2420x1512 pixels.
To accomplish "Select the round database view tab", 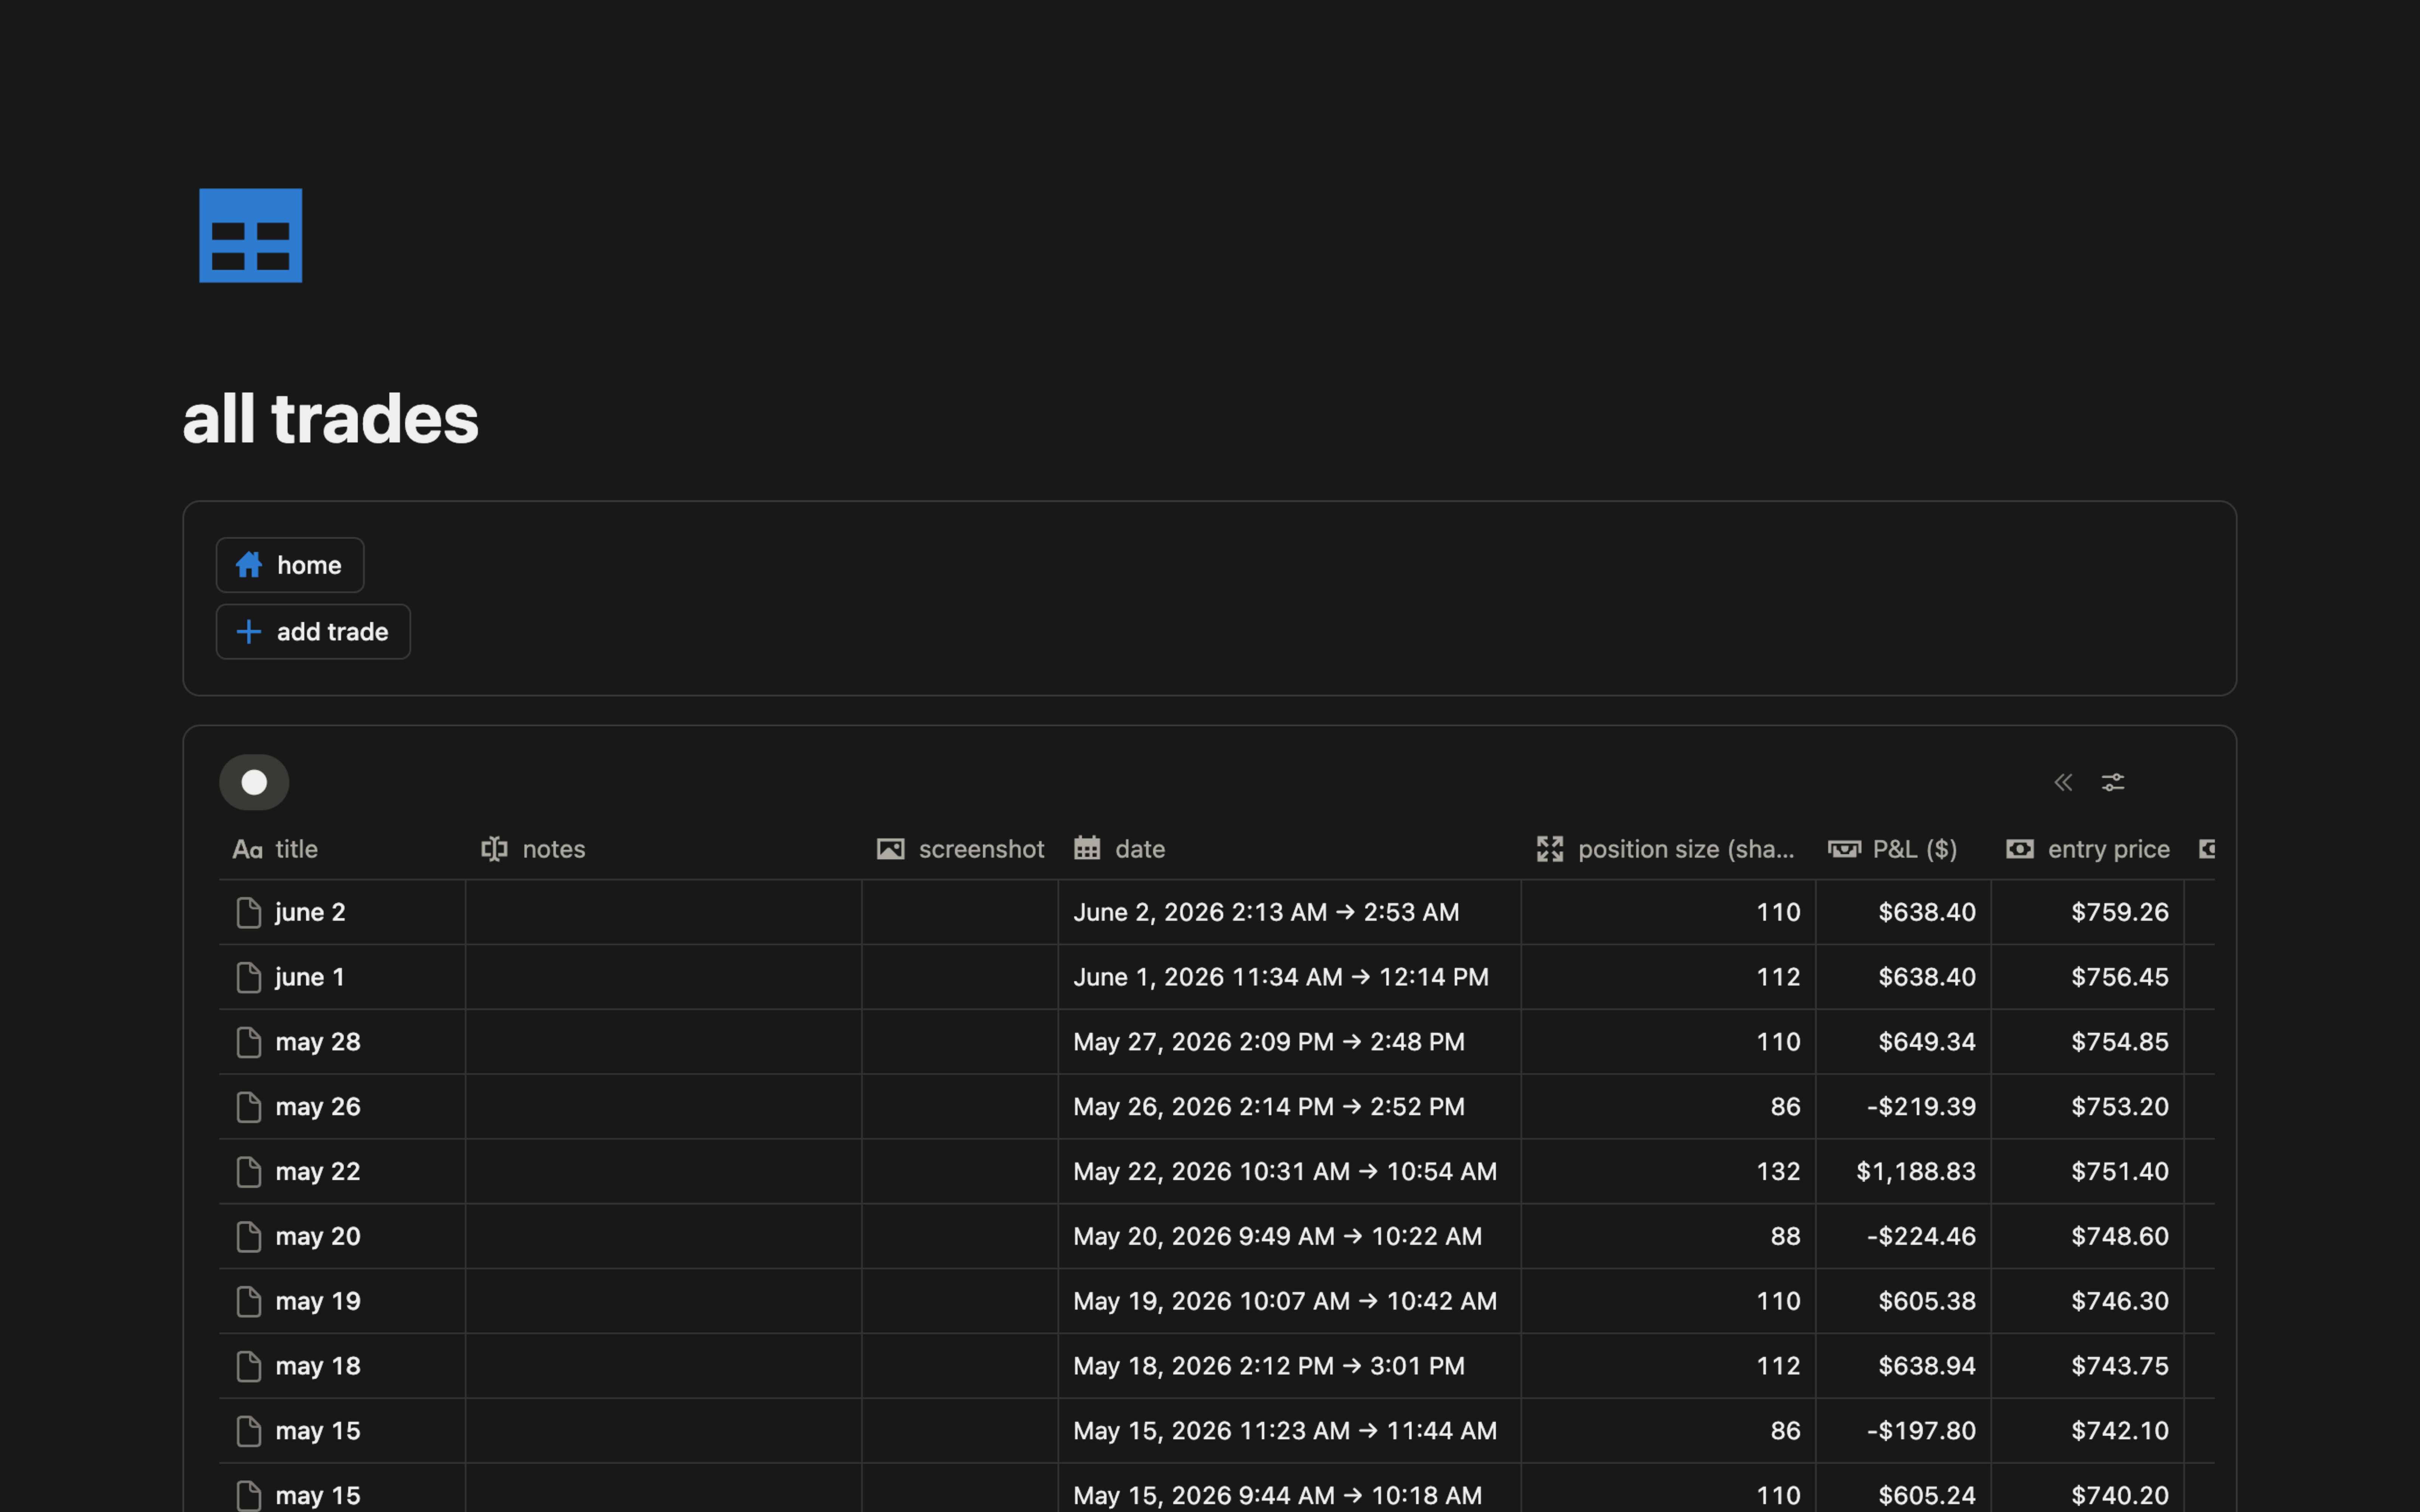I will click(254, 782).
